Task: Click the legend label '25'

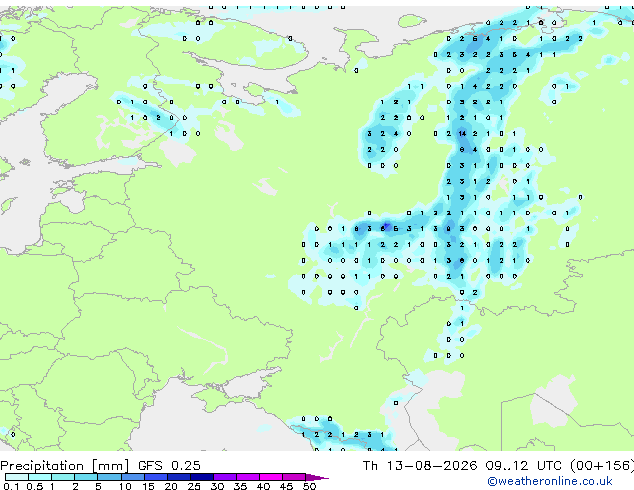Action: [194, 486]
